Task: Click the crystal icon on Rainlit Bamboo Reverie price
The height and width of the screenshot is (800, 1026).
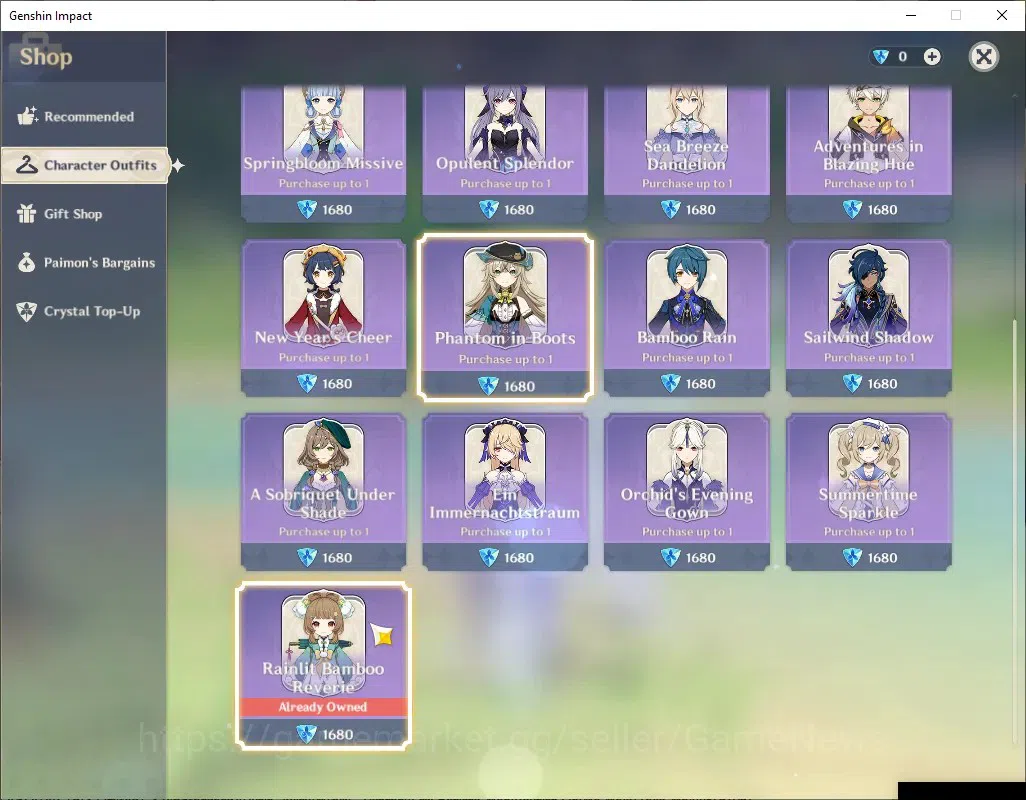Action: (307, 734)
